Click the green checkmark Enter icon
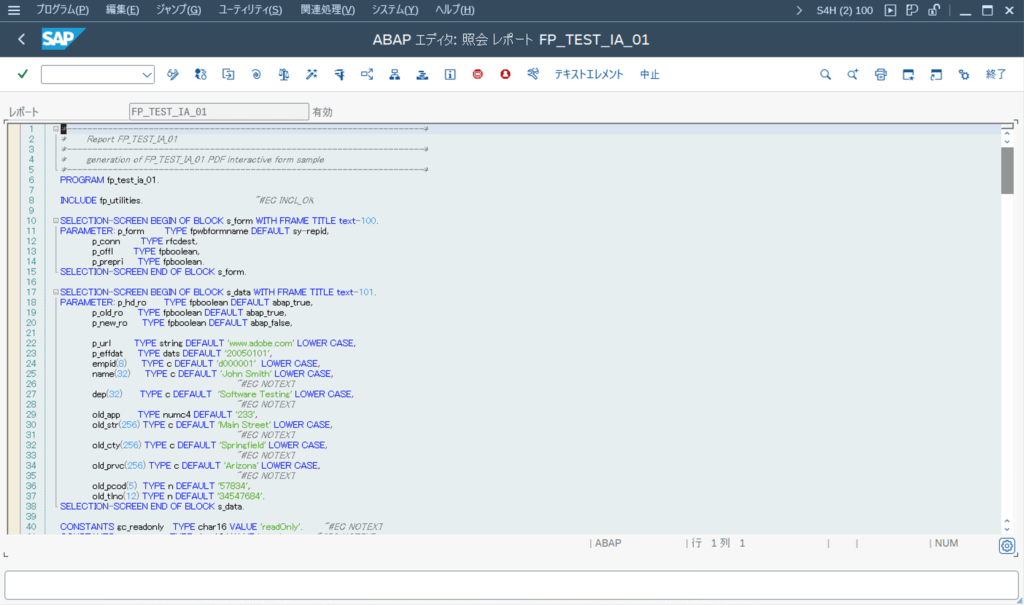 pos(23,74)
